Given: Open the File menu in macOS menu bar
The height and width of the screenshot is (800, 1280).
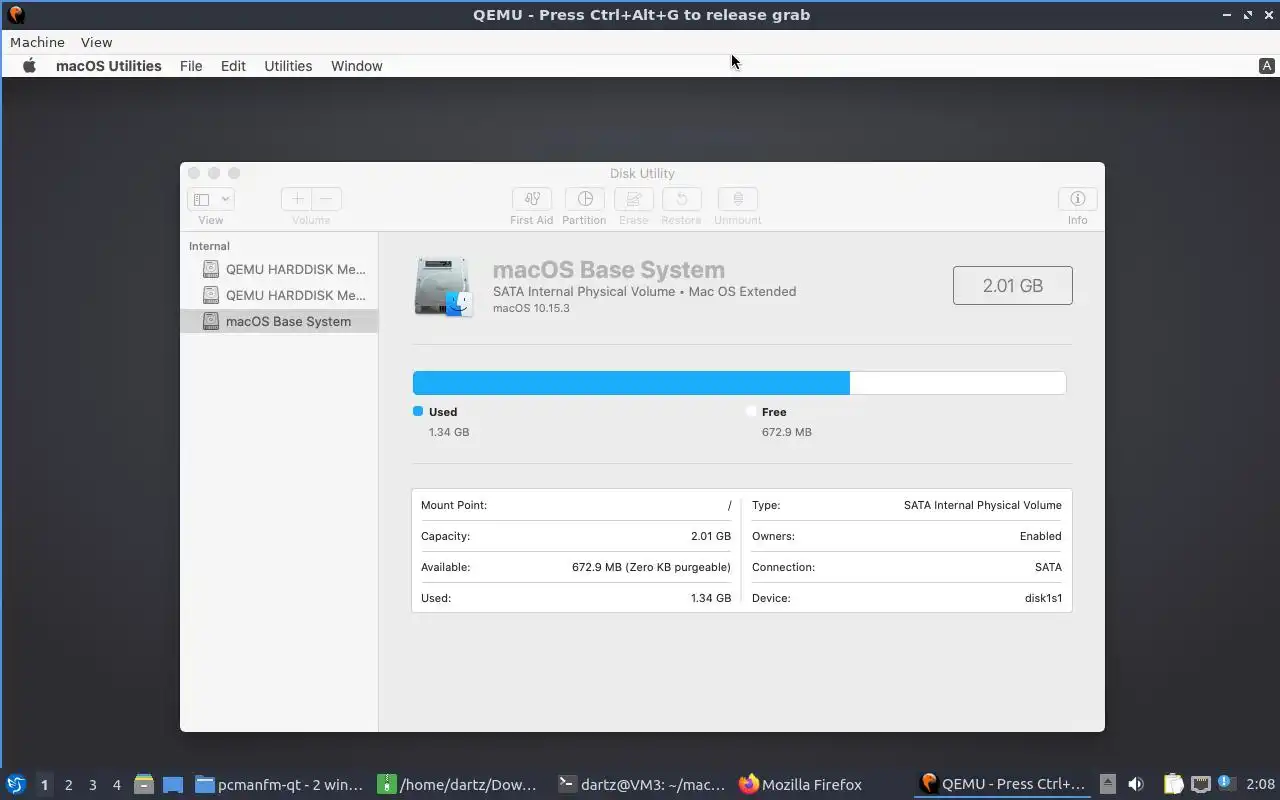Looking at the screenshot, I should point(191,66).
